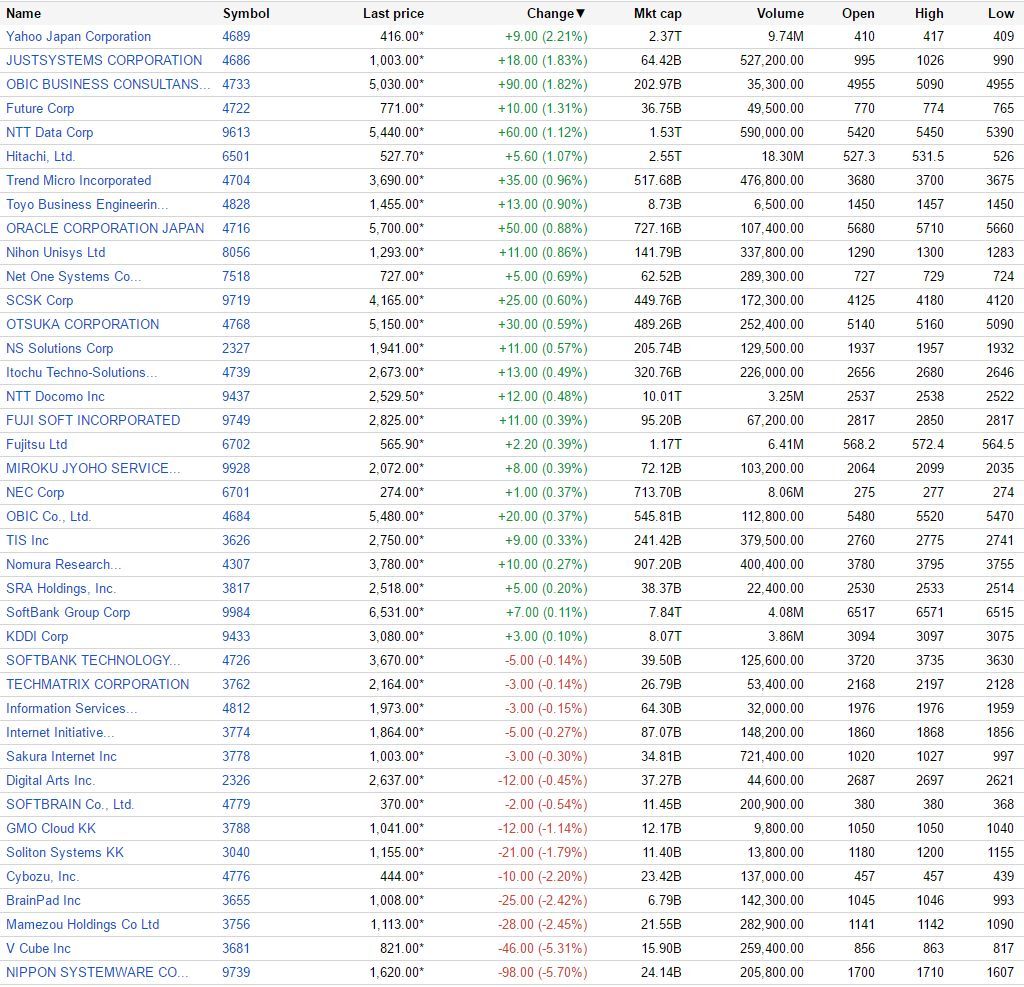
Task: Open FUJI SOFT INCORPORATED link
Action: pyautogui.click(x=93, y=421)
